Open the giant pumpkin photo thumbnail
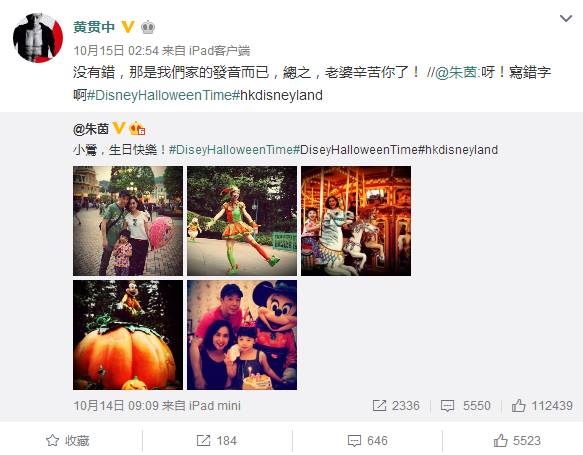583x455 pixels. click(x=128, y=335)
